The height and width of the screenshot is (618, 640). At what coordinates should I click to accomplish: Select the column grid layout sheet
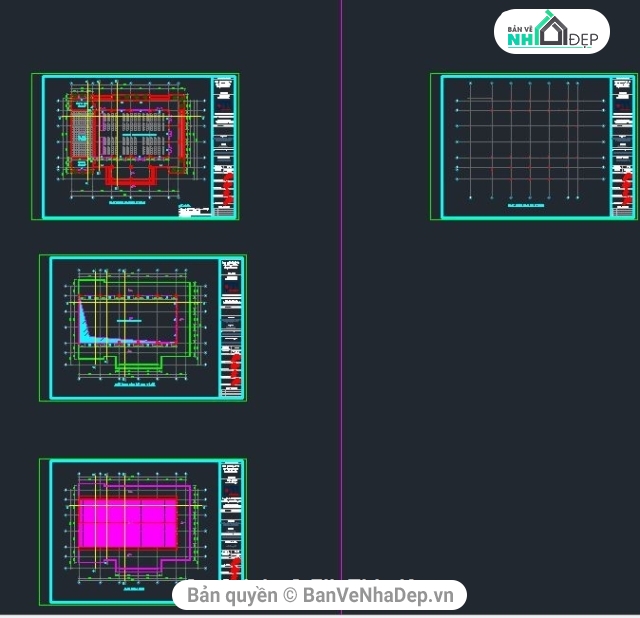tap(534, 147)
